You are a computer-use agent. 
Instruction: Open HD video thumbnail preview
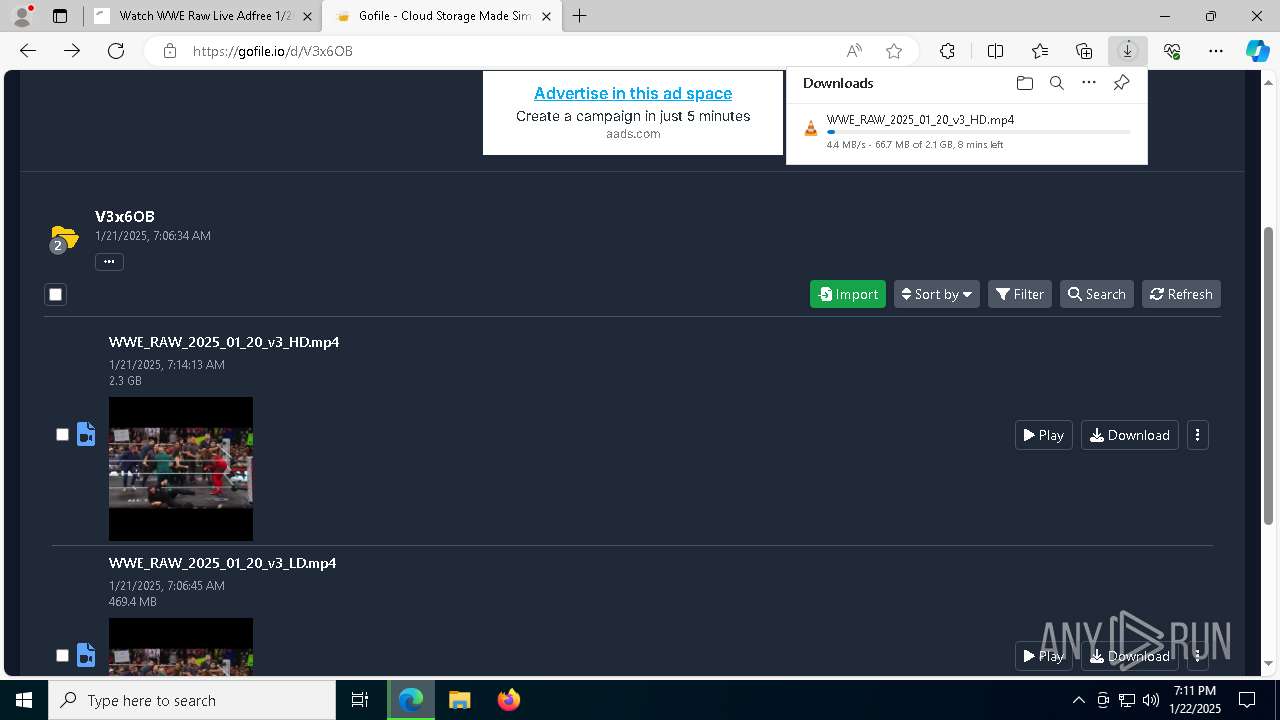pos(181,469)
